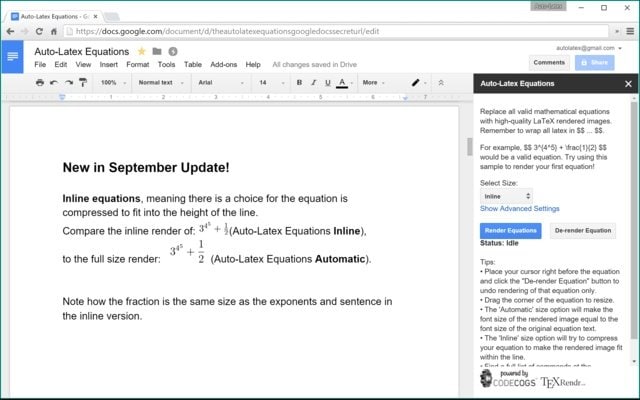640x400 pixels.
Task: Click the left indent marker on ruler
Action: click(62, 97)
